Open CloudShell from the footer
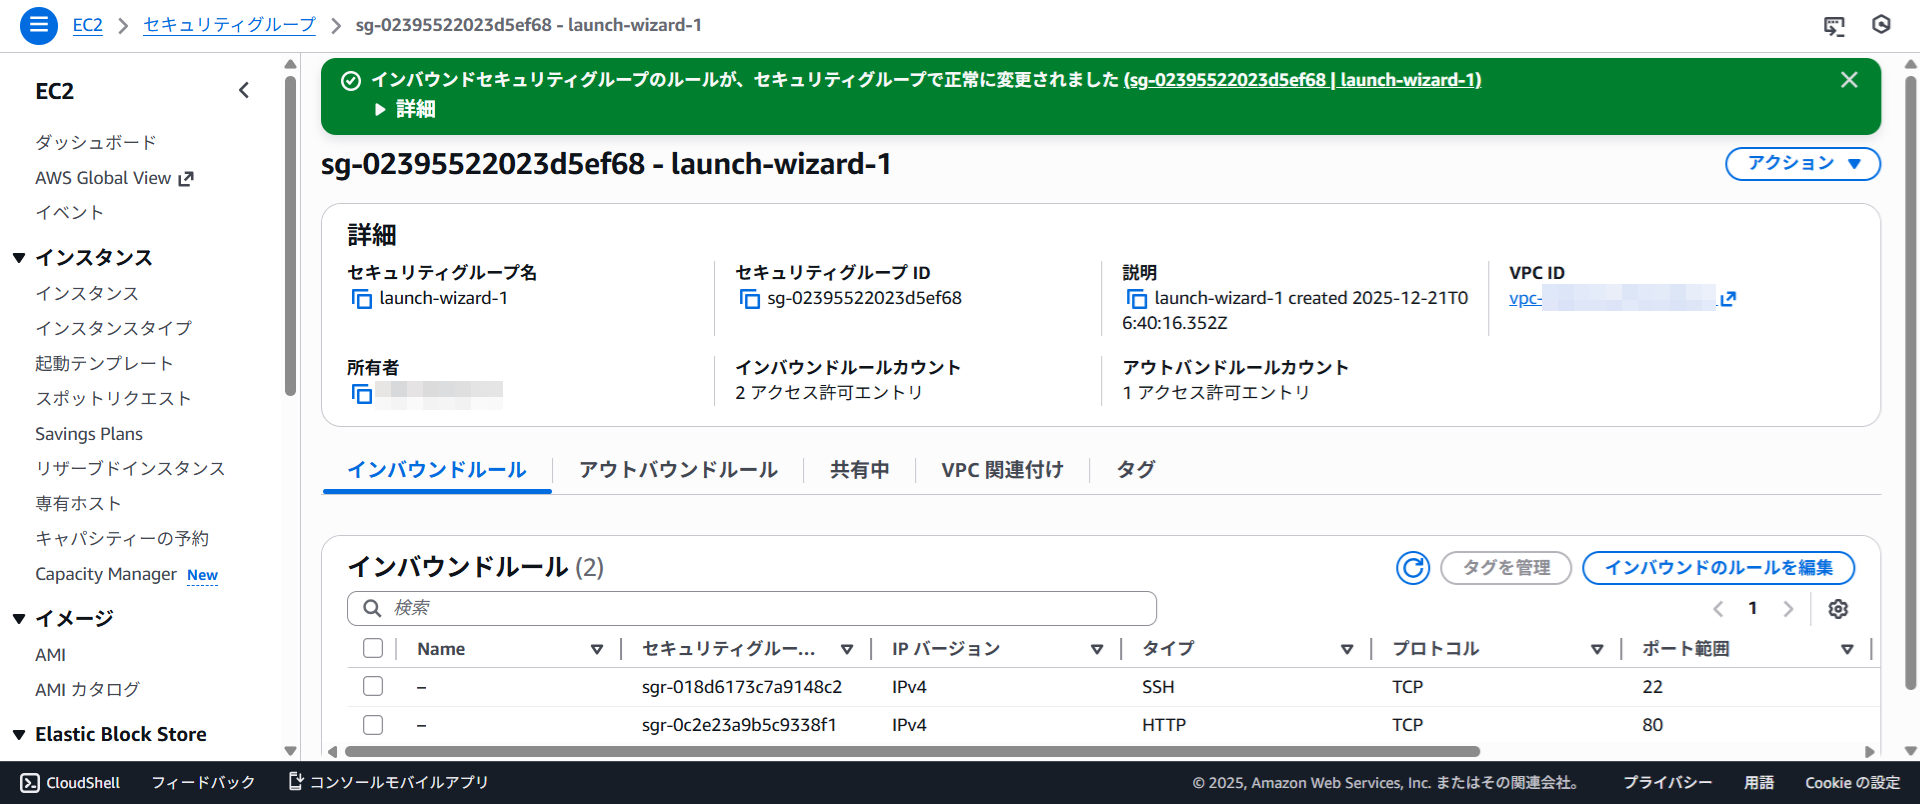Image resolution: width=1920 pixels, height=804 pixels. pos(70,783)
